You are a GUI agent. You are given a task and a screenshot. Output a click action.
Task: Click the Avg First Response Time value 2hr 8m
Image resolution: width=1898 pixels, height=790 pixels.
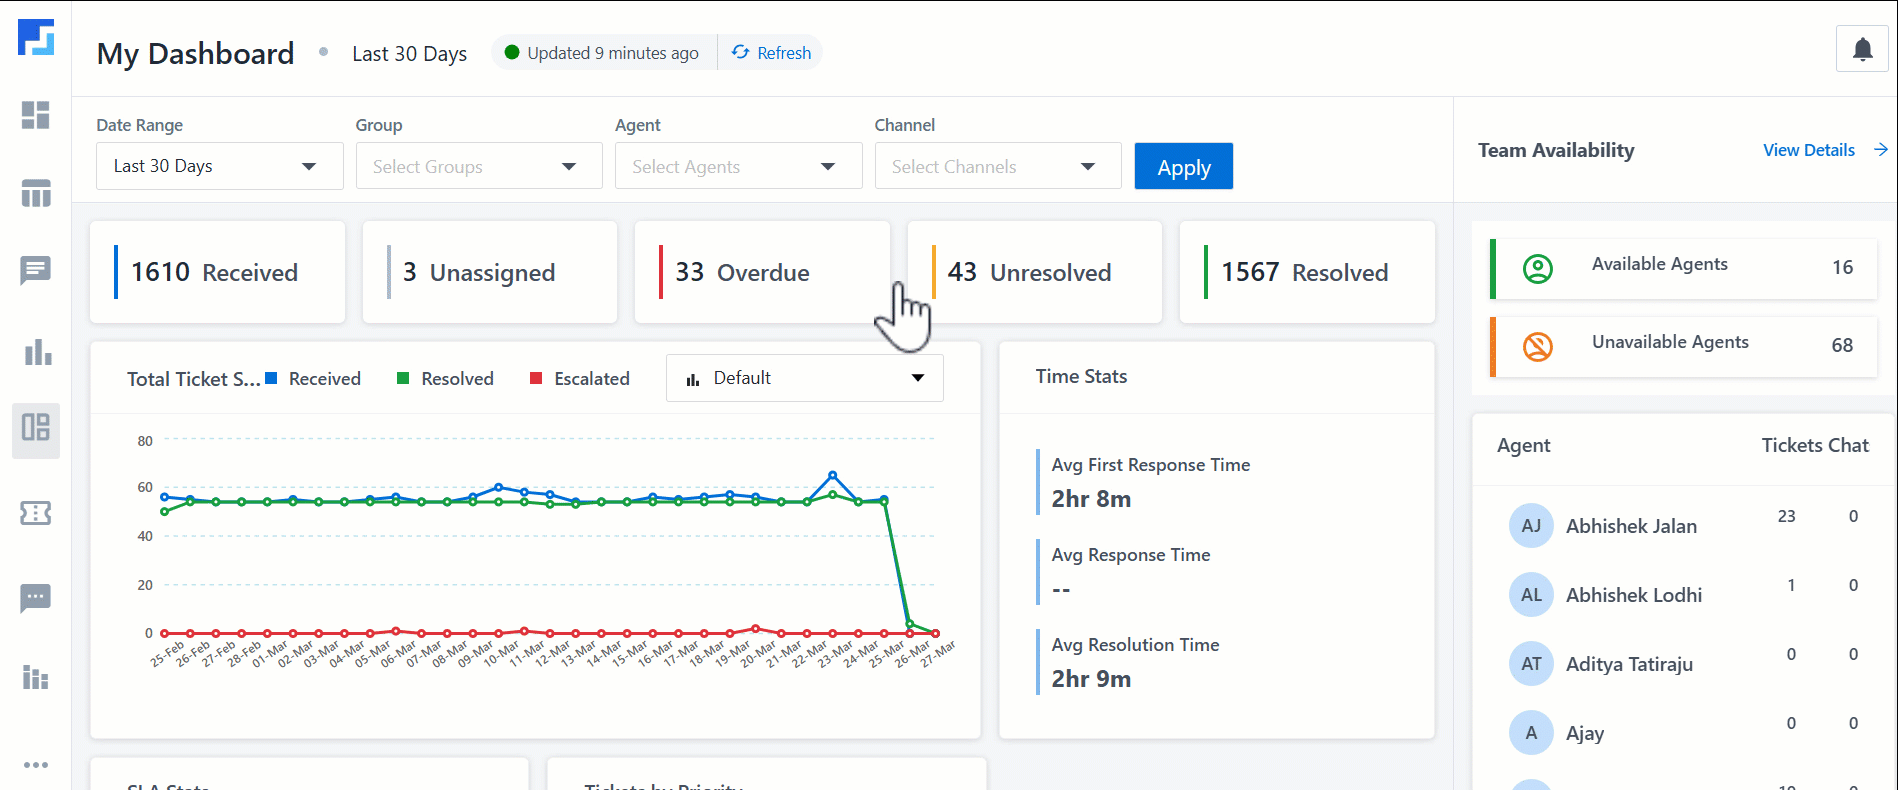[x=1091, y=499]
